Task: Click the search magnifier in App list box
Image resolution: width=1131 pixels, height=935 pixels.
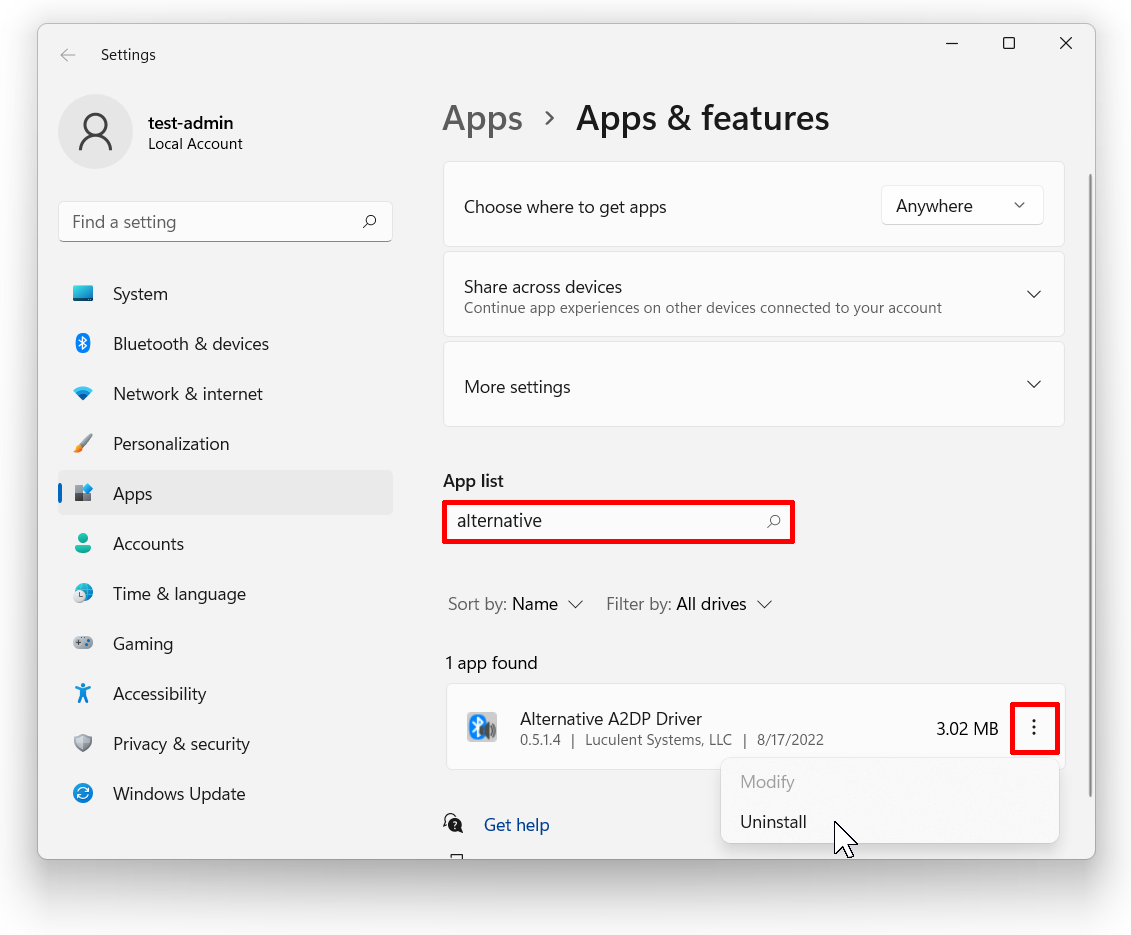Action: 773,521
